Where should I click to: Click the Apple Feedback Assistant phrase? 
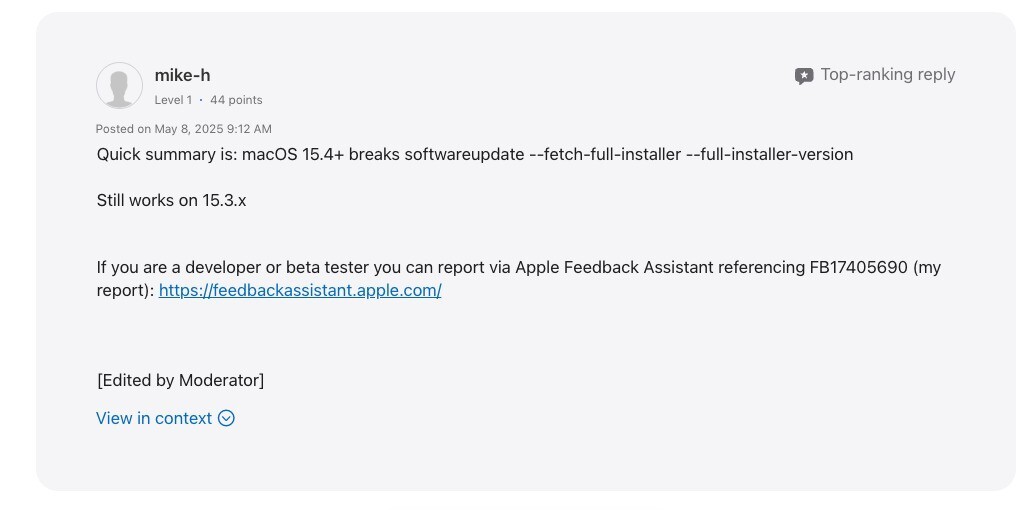(x=614, y=267)
